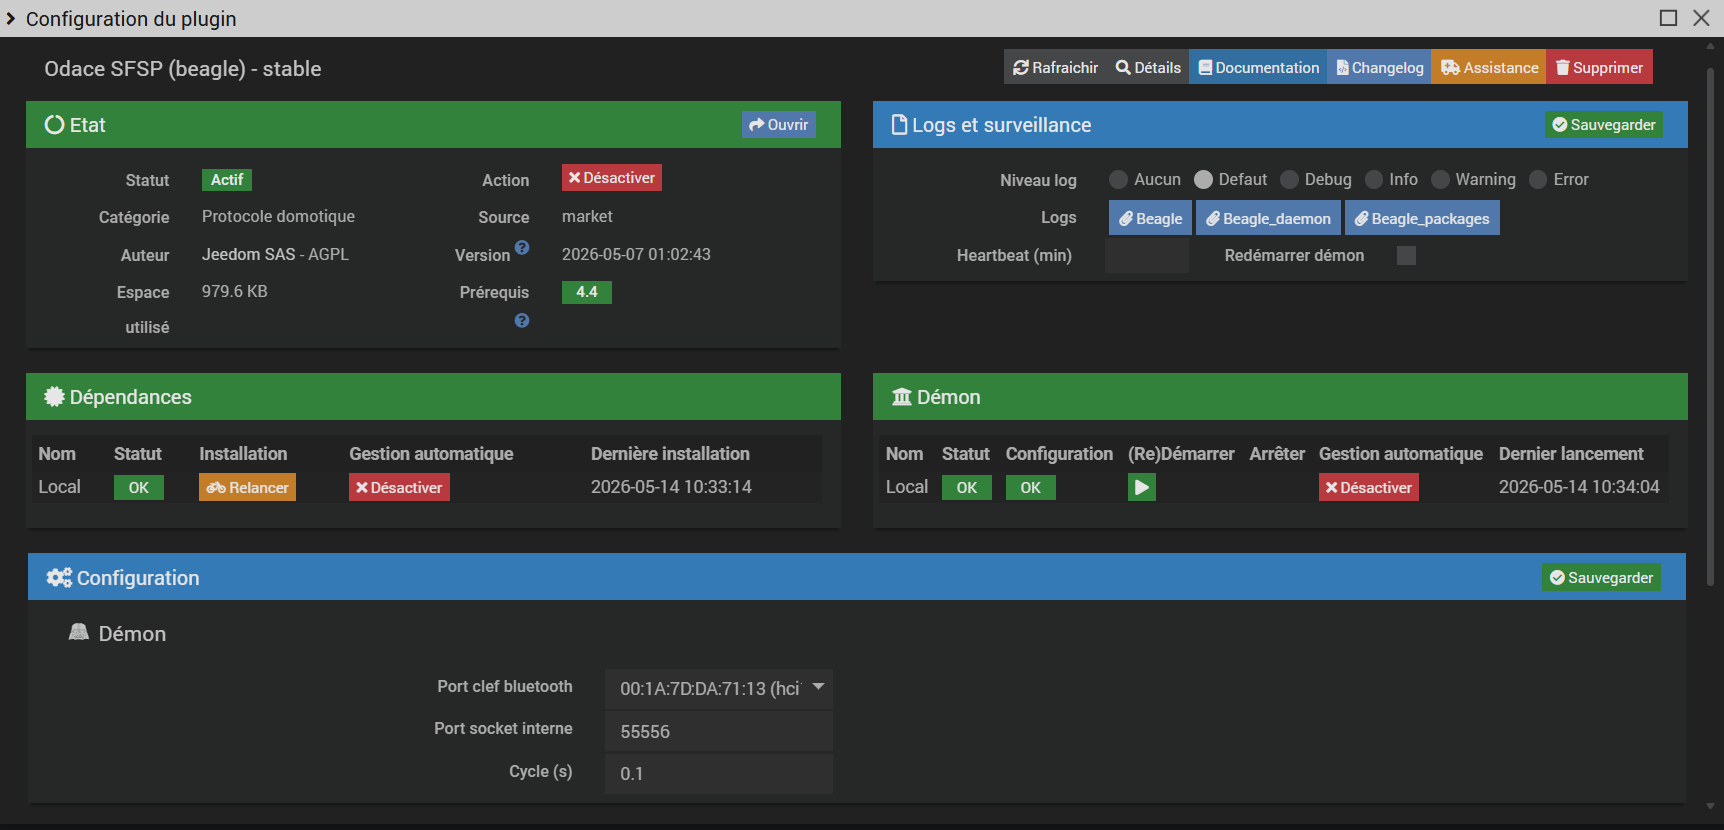Click the Etat panel power icon

[x=55, y=125]
